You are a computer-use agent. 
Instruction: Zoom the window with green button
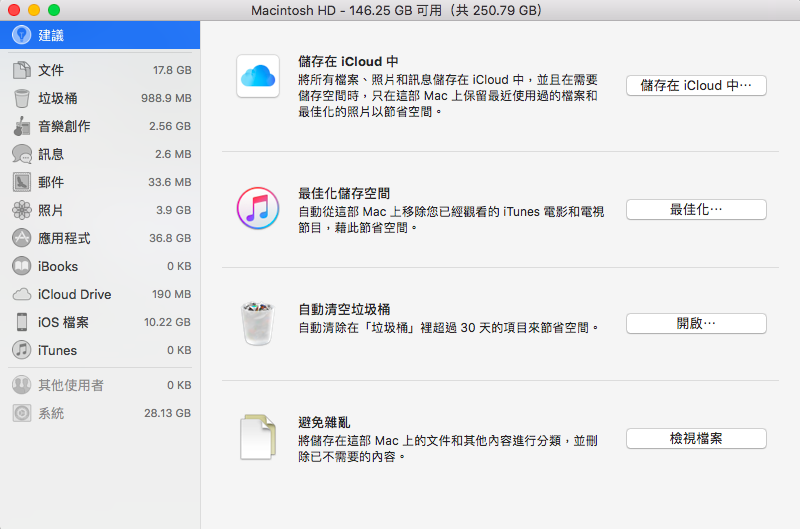(x=54, y=10)
